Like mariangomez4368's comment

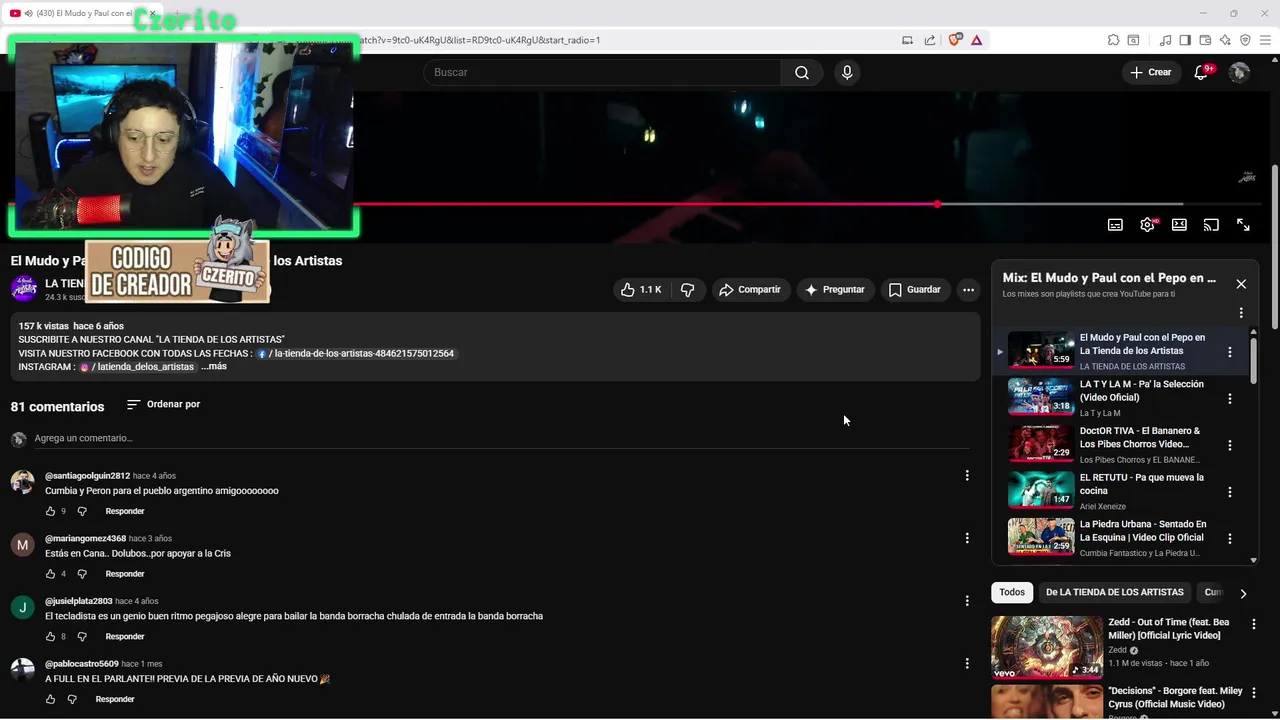[x=50, y=574]
